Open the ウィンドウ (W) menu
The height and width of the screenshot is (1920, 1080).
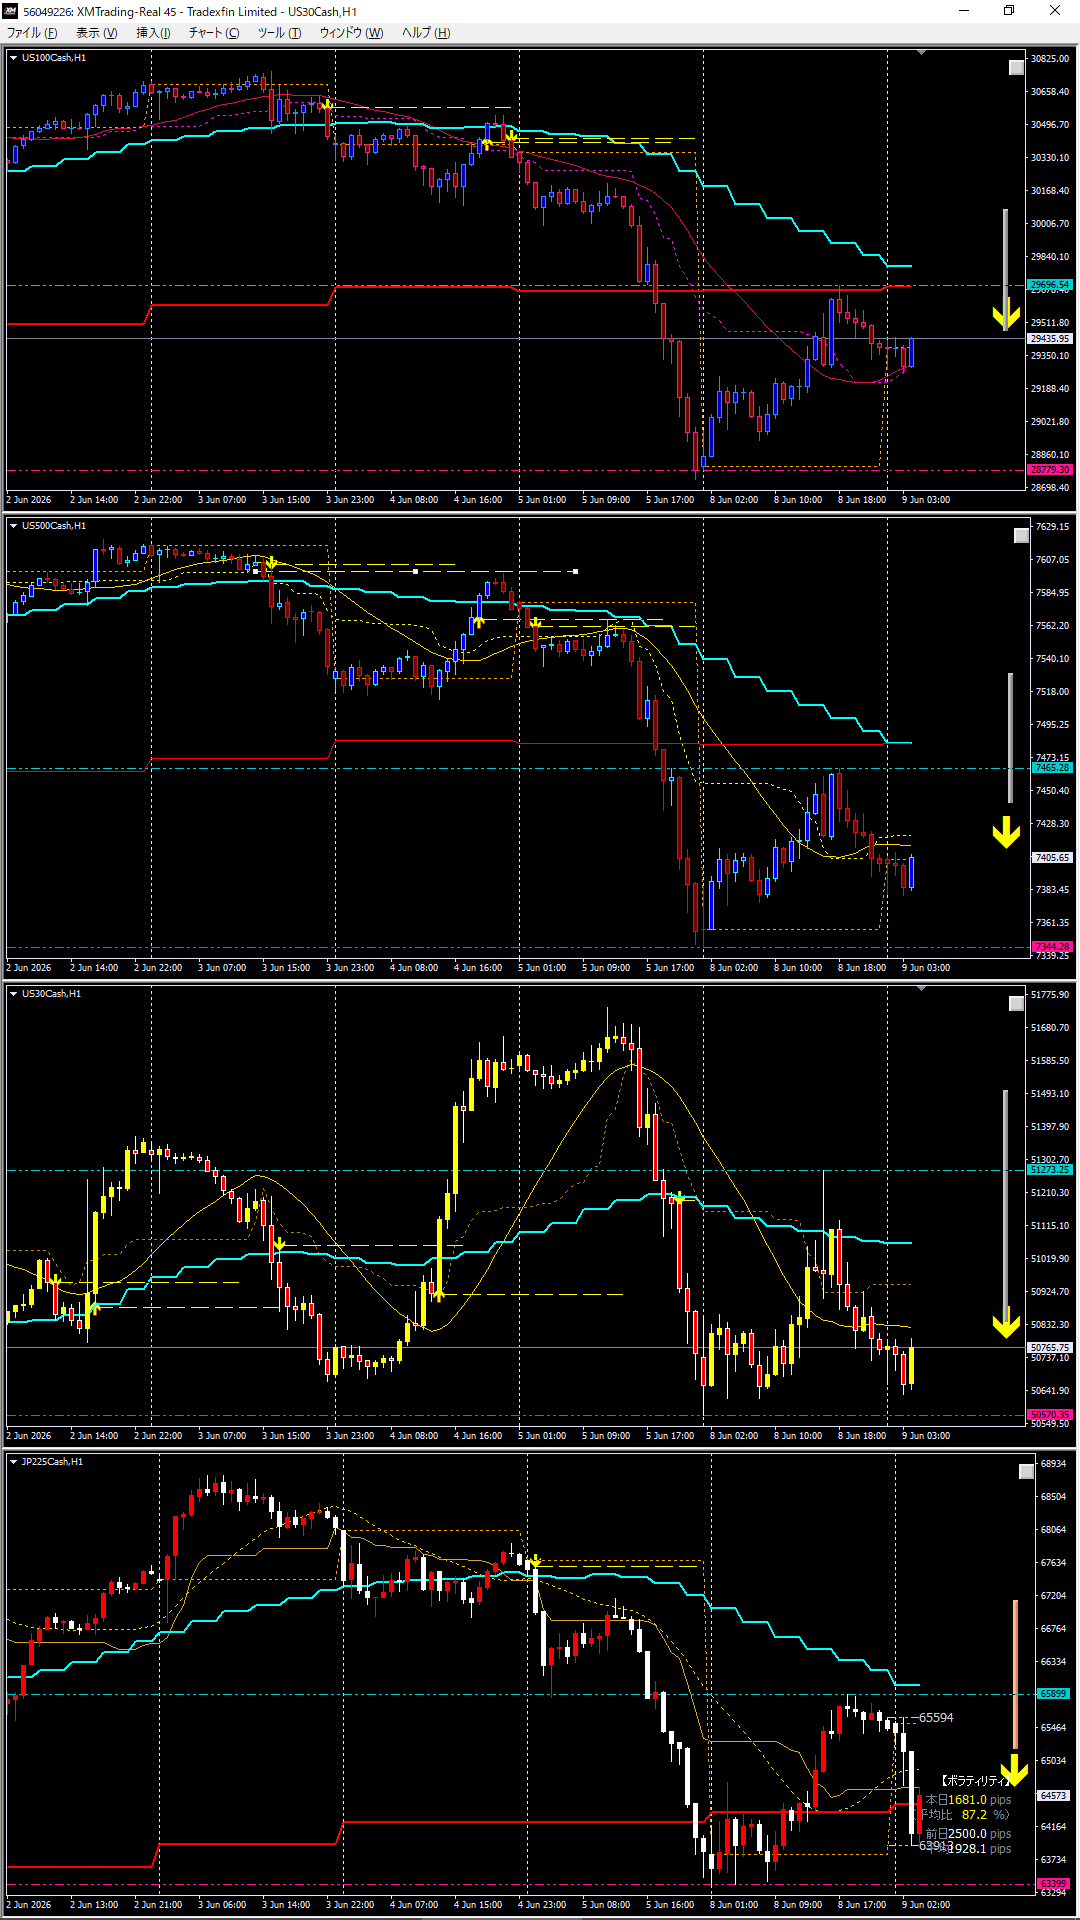click(x=351, y=33)
